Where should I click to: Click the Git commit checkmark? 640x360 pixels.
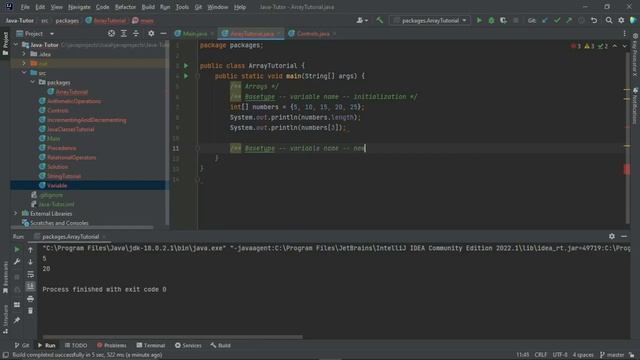557,20
